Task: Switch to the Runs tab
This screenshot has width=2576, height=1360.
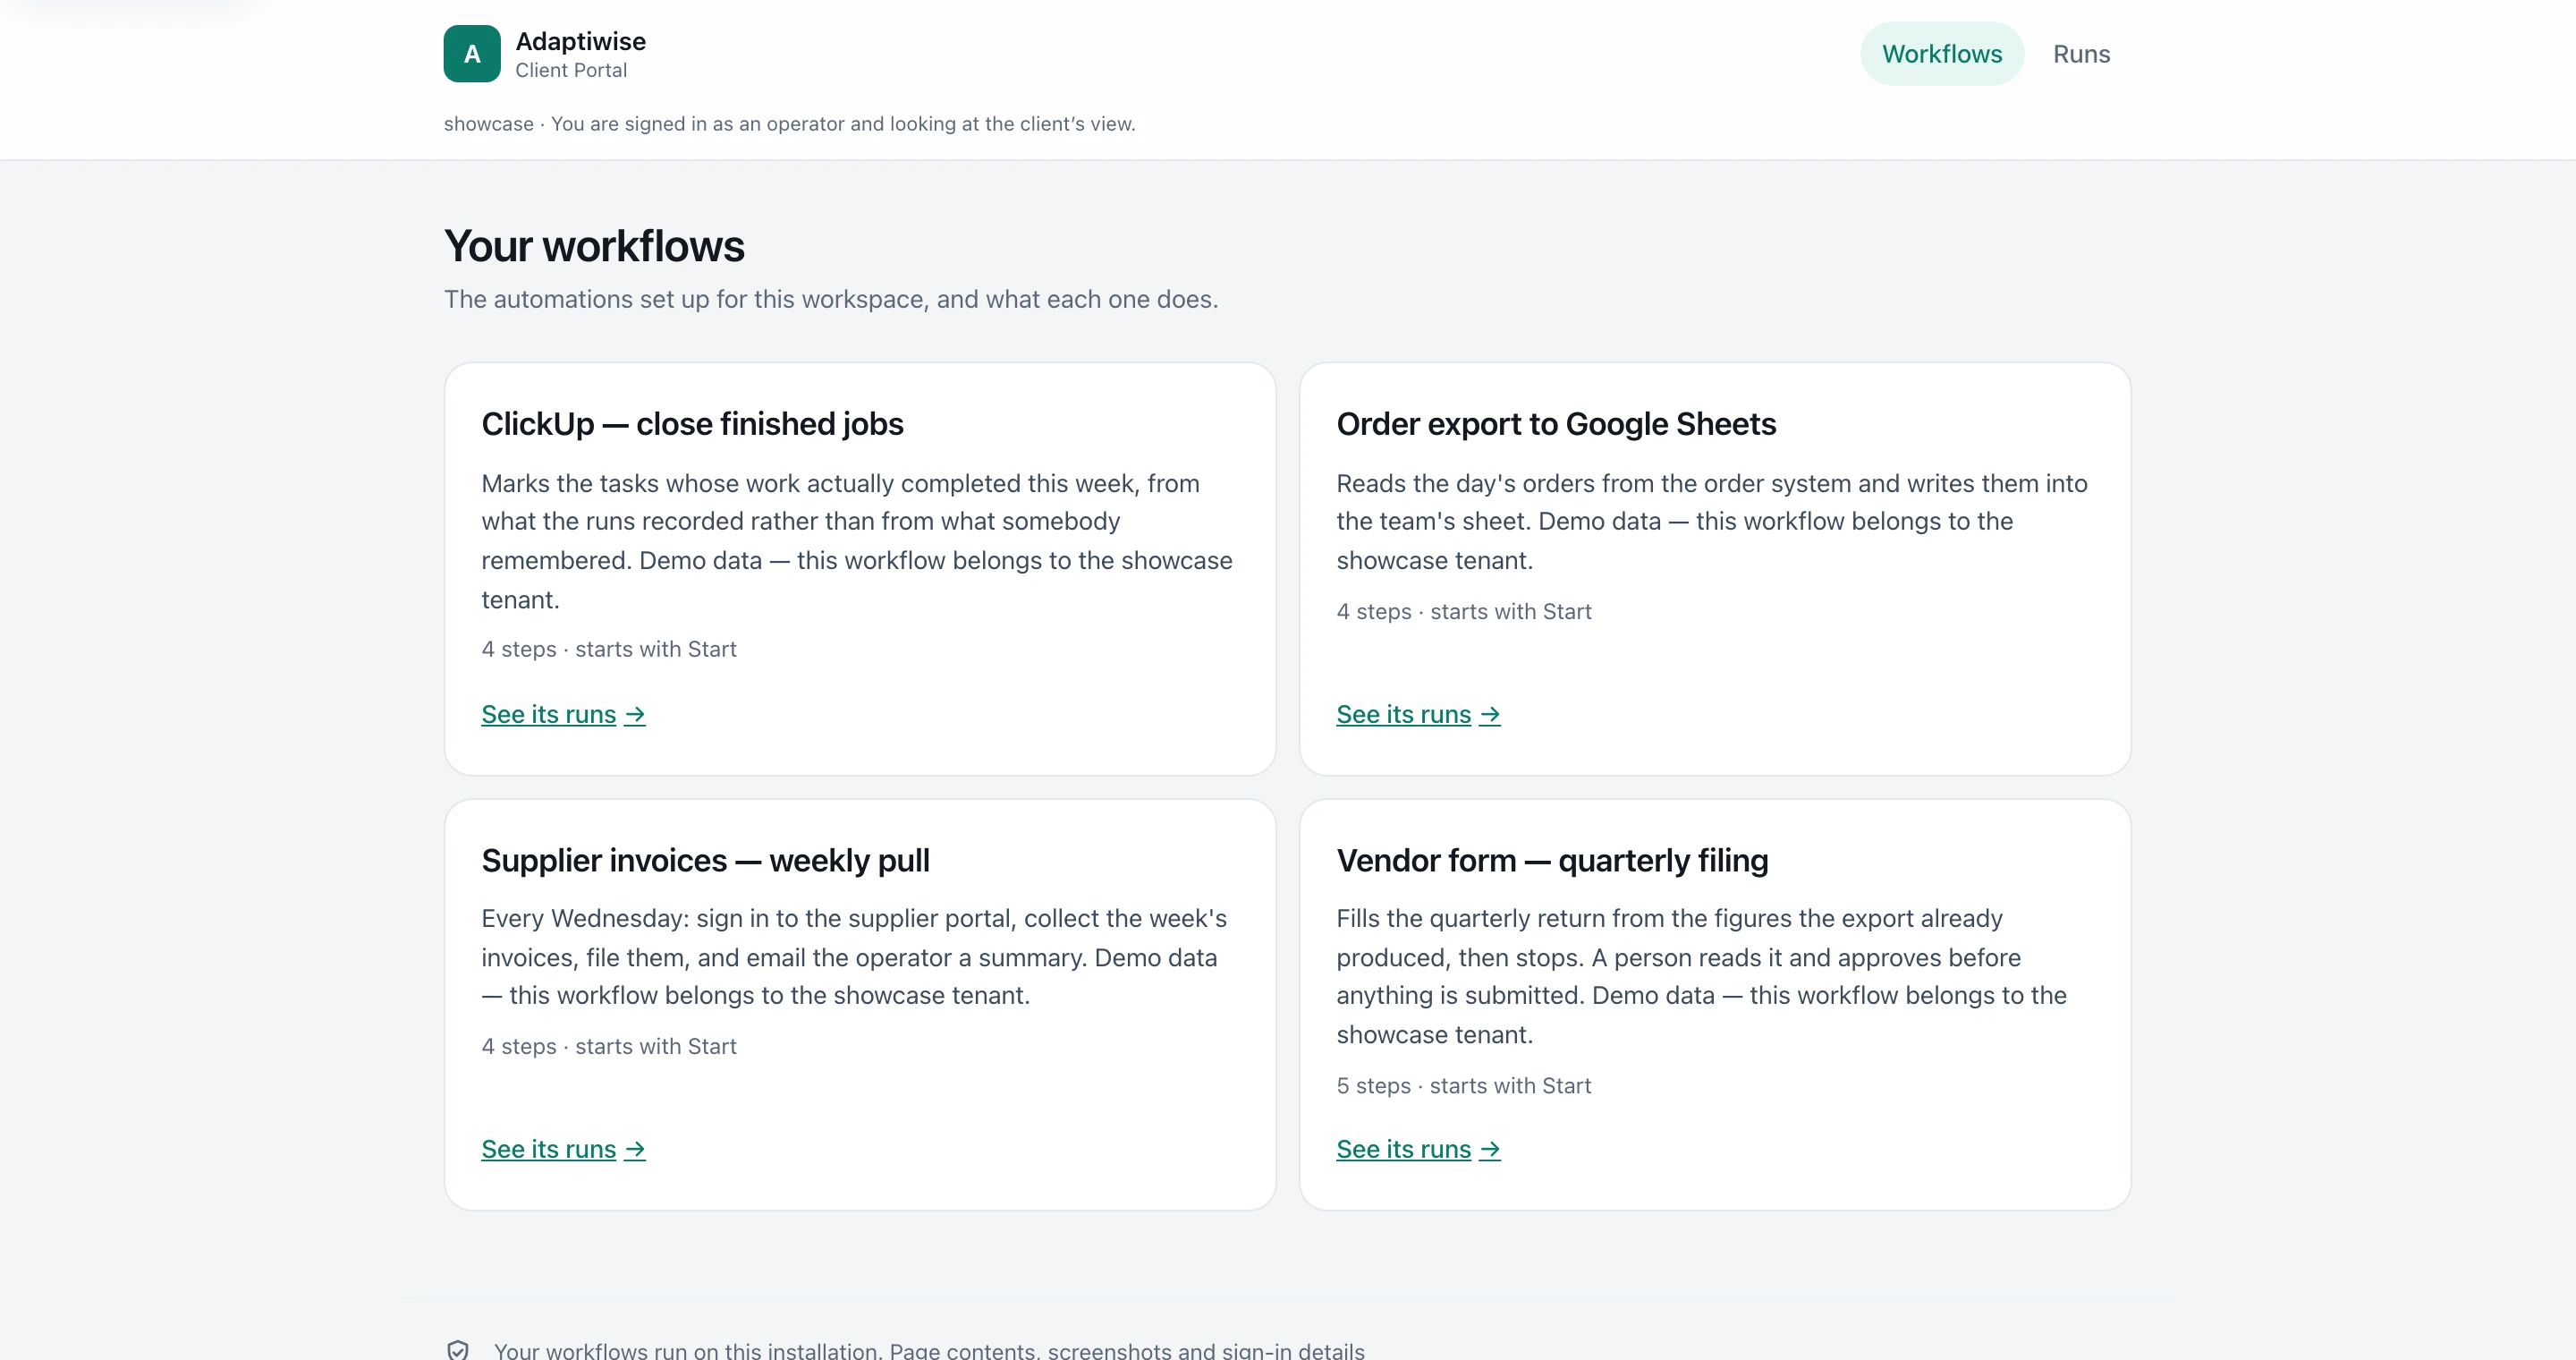Action: click(x=2081, y=54)
